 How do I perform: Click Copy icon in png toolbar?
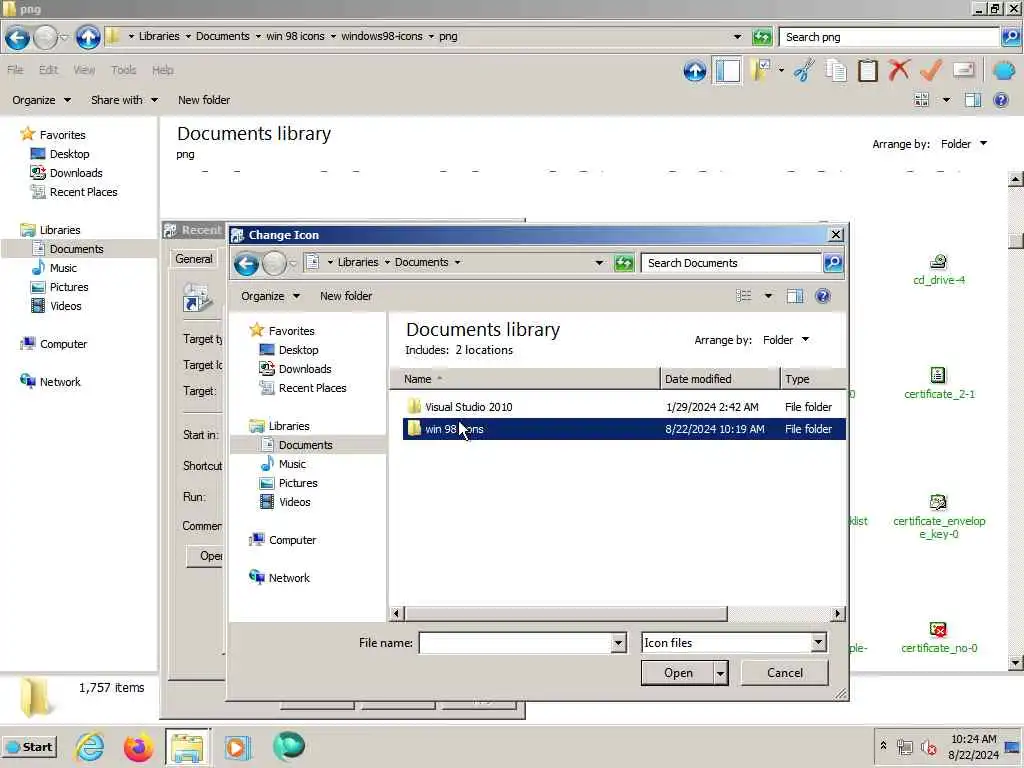tap(836, 71)
